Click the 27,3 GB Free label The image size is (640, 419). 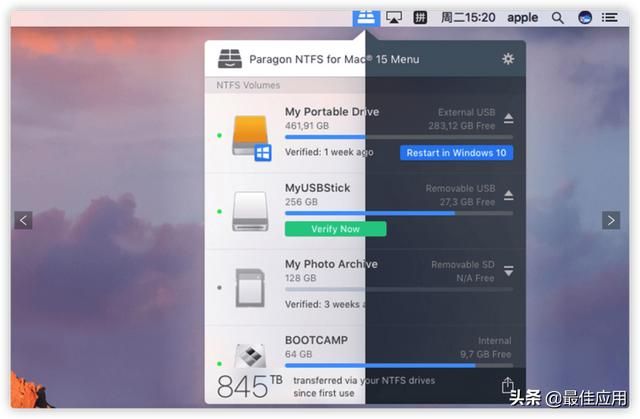click(x=467, y=202)
